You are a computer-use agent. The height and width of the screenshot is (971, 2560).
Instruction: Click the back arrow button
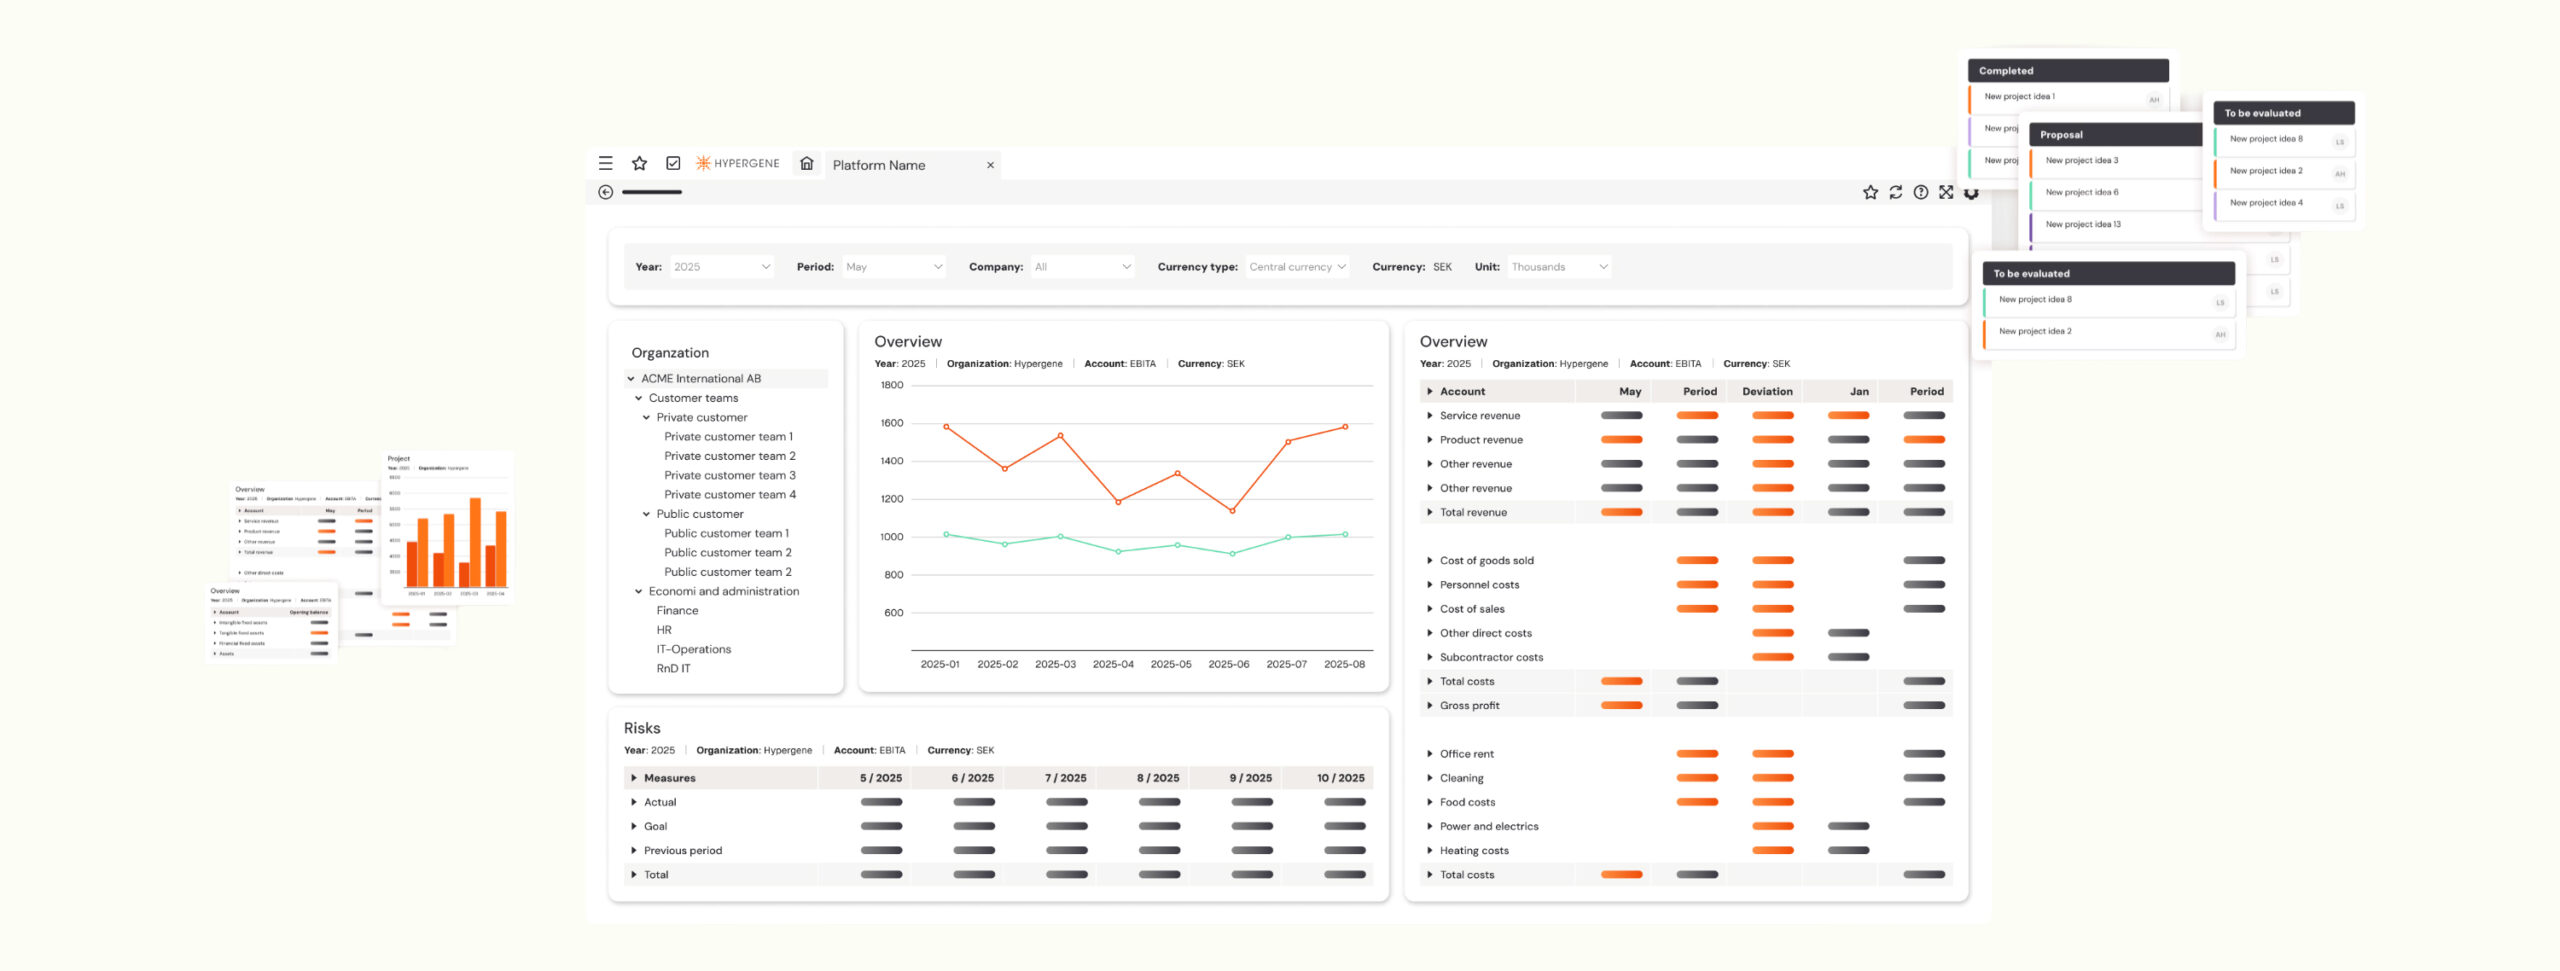(605, 192)
